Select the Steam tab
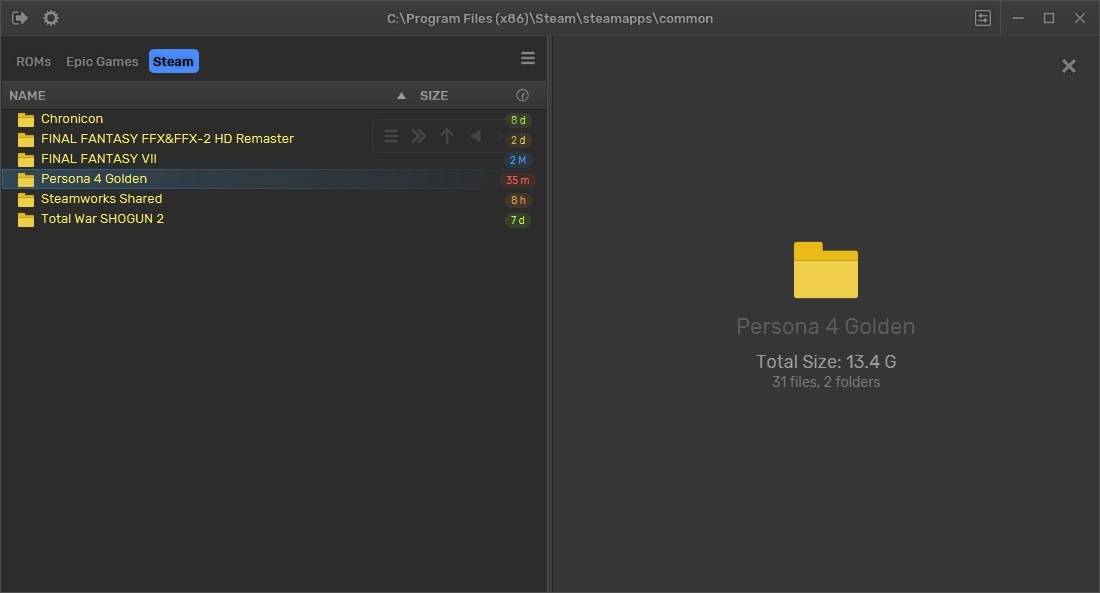1100x593 pixels. [x=172, y=61]
